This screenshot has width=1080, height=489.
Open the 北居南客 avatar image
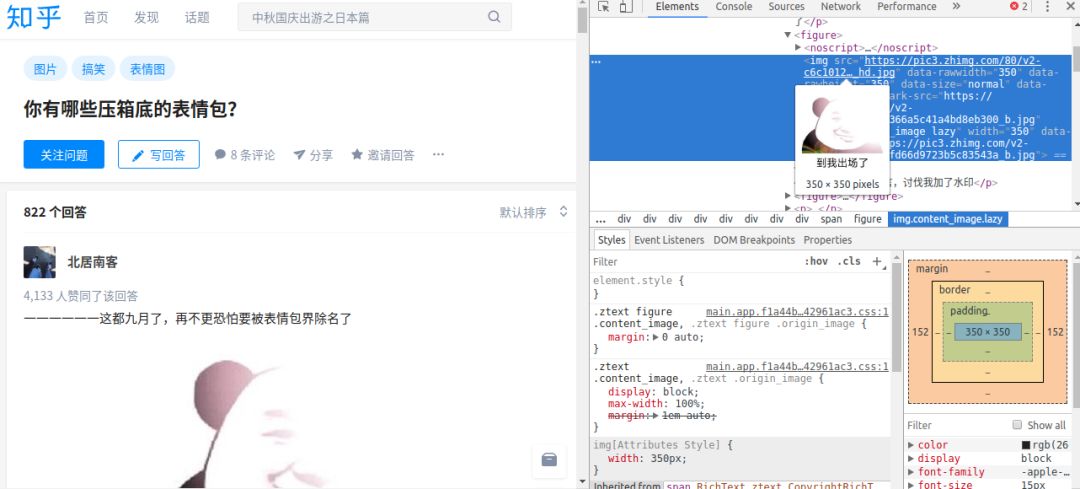click(x=39, y=262)
